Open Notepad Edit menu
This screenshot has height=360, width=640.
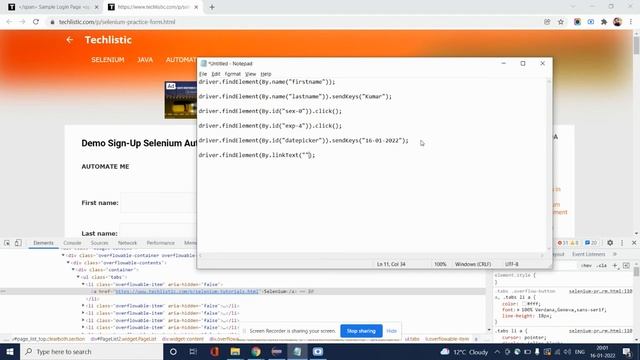click(216, 74)
